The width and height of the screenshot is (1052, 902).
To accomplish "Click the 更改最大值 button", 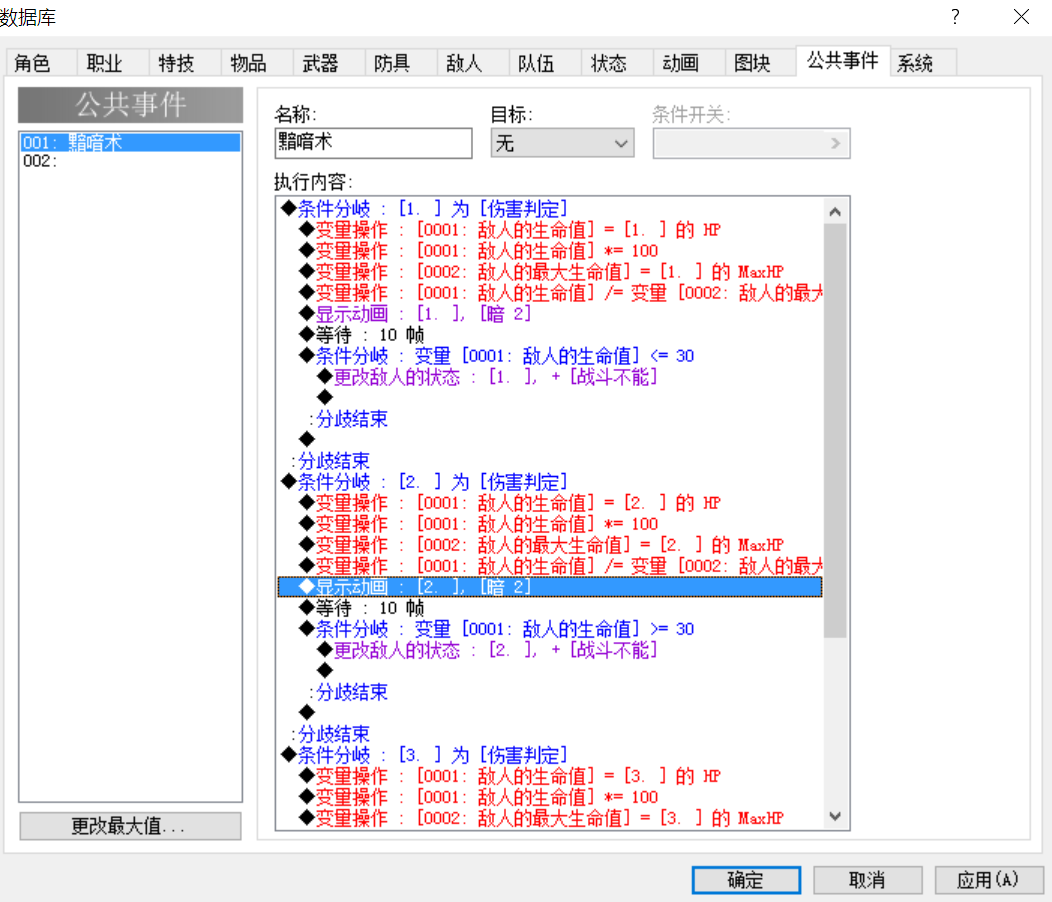I will (x=130, y=826).
